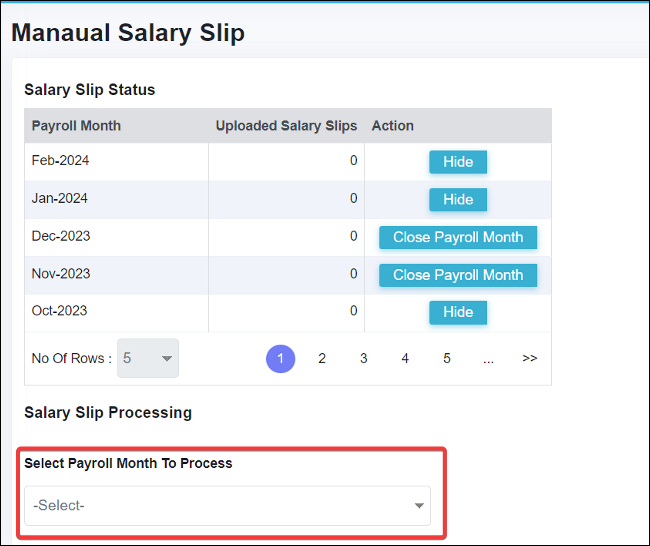Click the Payroll Month column header
650x546 pixels.
coord(76,126)
